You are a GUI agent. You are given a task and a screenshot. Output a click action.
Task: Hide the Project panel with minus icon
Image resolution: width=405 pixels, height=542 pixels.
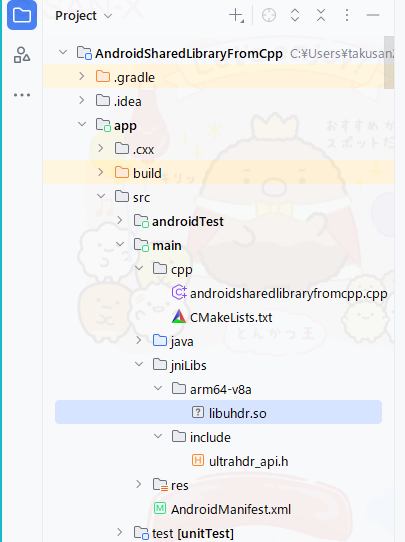click(373, 16)
